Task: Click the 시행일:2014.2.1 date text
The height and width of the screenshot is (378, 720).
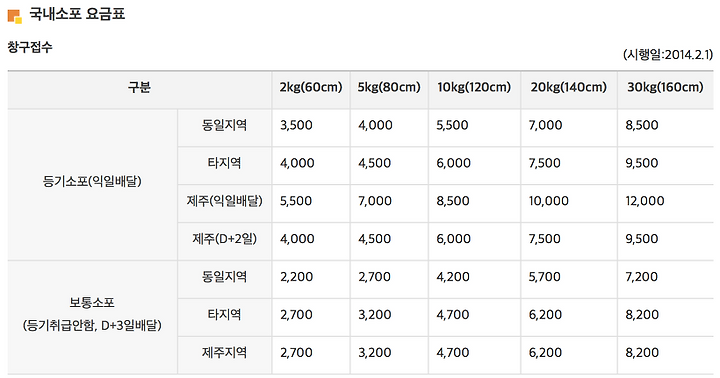Action: (x=668, y=55)
